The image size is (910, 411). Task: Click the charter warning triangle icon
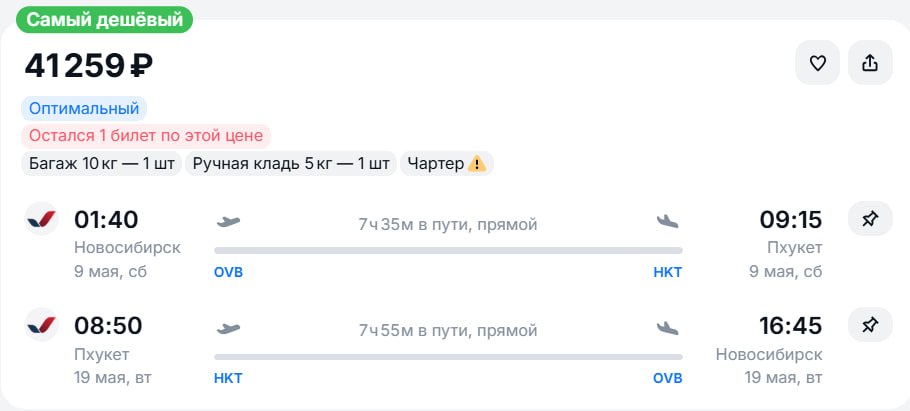(477, 164)
